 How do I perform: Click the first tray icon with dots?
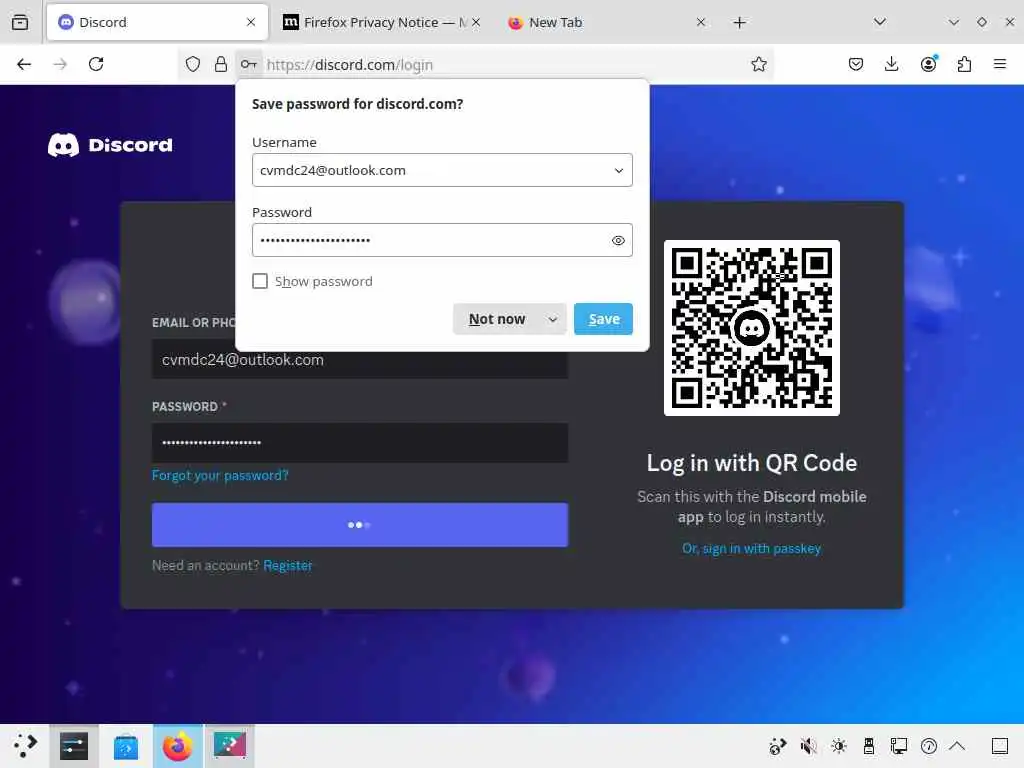(x=777, y=746)
